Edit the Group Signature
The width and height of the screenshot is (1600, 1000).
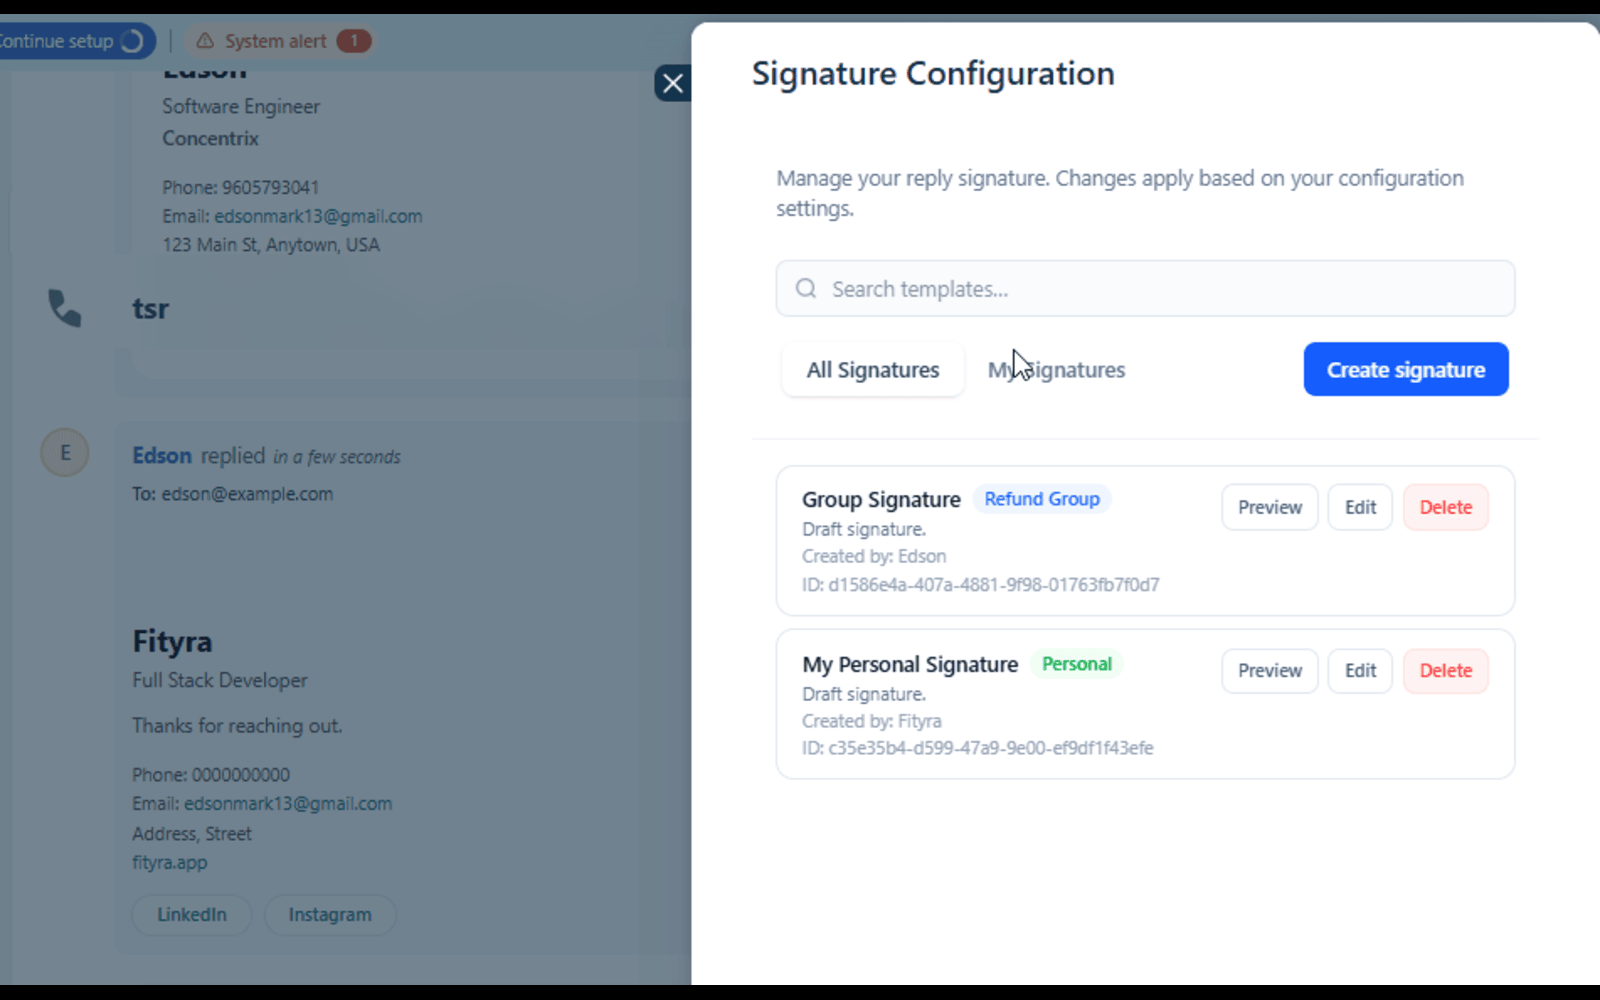pos(1360,507)
